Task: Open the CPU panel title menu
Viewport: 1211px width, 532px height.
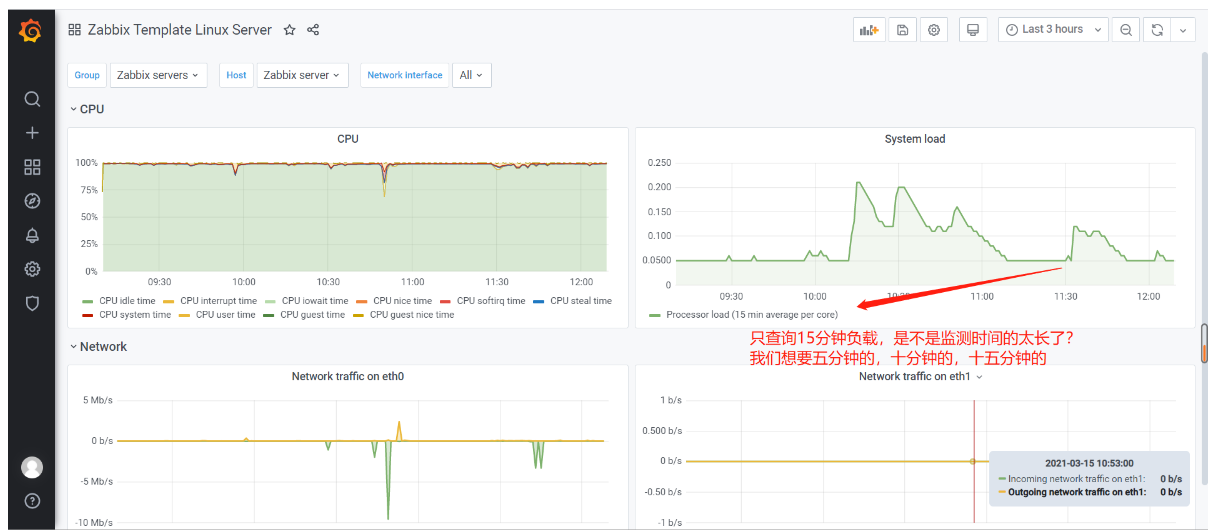Action: tap(348, 139)
